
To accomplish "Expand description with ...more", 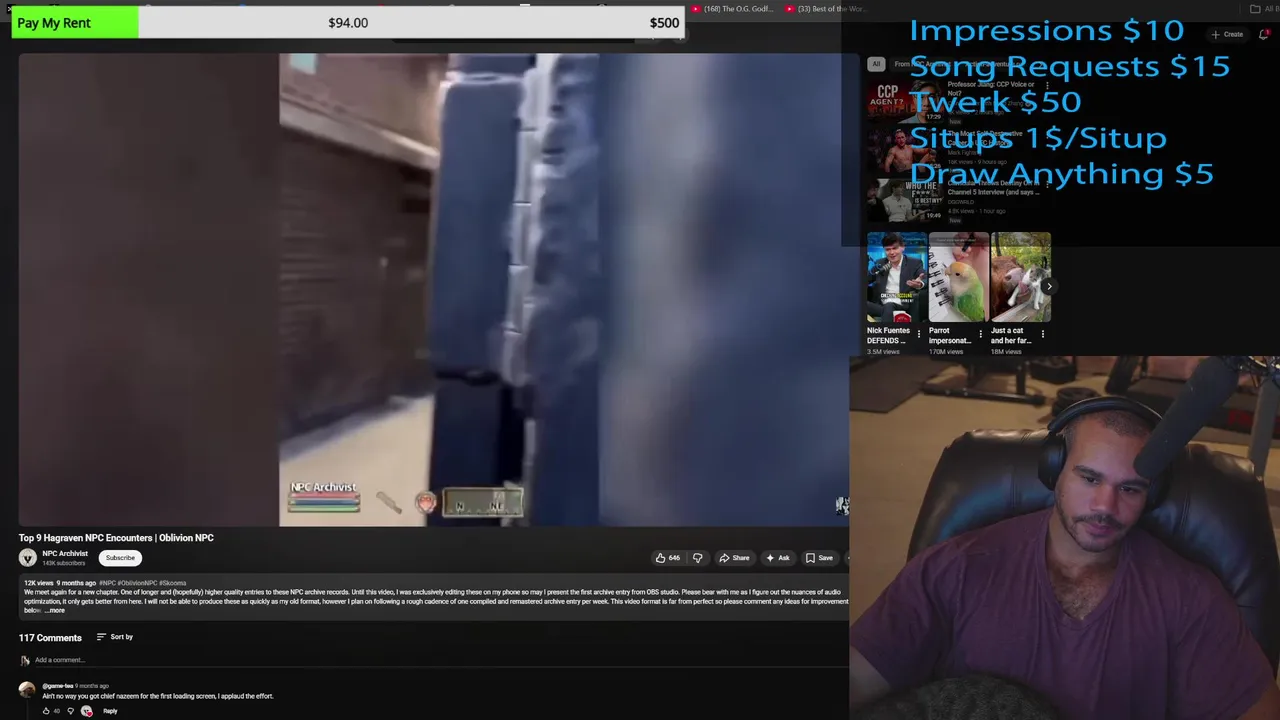I will [56, 610].
